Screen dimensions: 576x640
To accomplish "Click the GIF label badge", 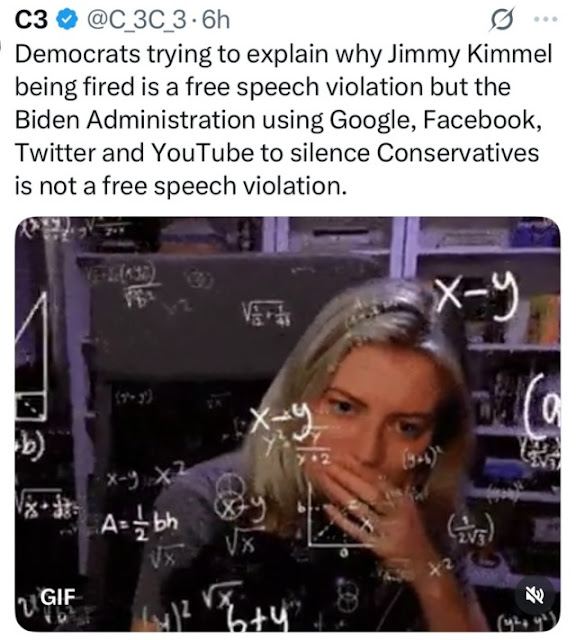I will [x=58, y=597].
